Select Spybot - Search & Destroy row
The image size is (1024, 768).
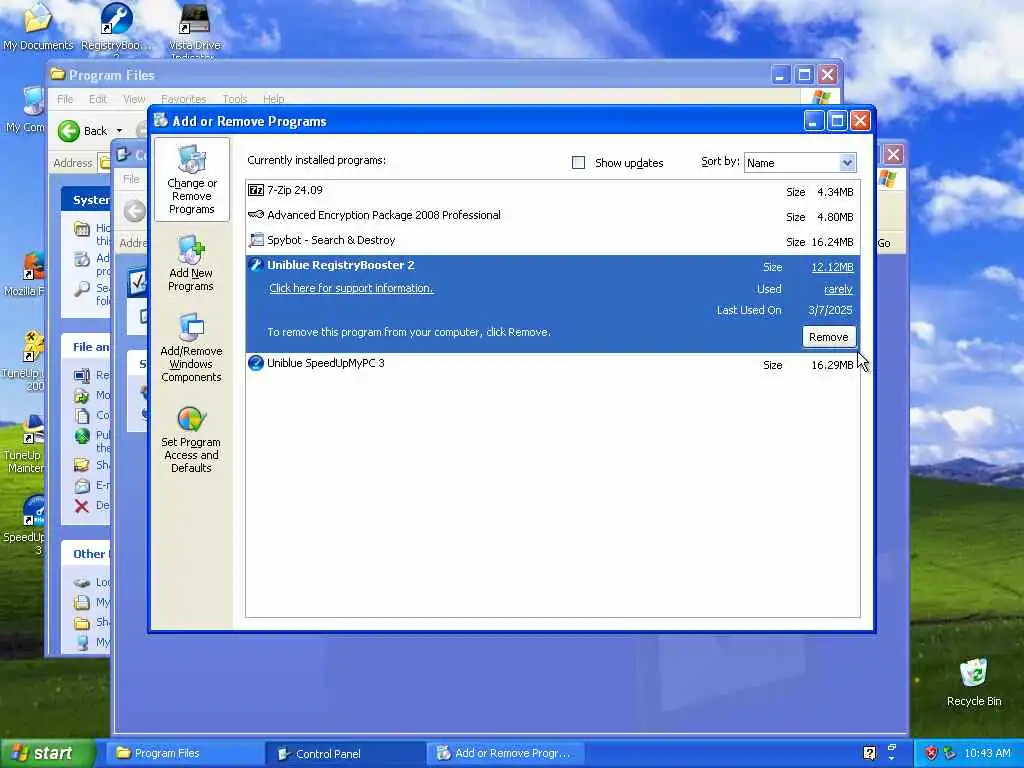tap(552, 241)
